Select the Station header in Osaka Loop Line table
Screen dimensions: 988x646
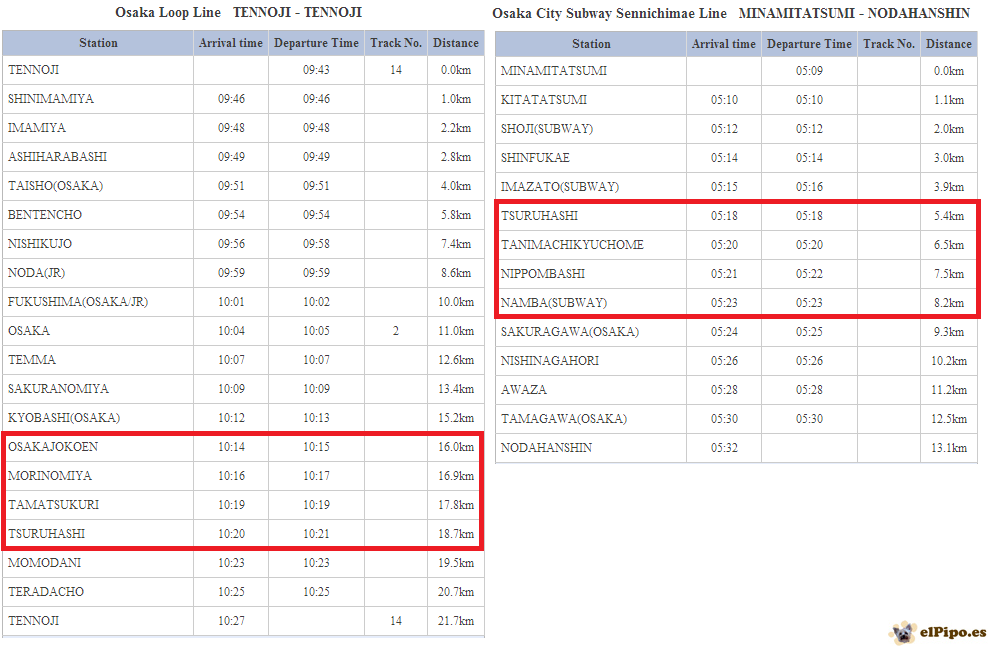pos(98,43)
